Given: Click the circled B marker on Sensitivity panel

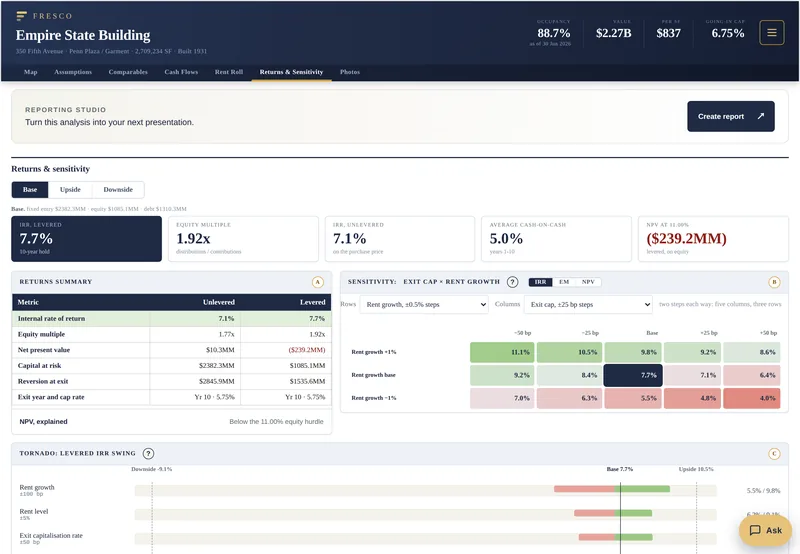Looking at the screenshot, I should pyautogui.click(x=774, y=282).
